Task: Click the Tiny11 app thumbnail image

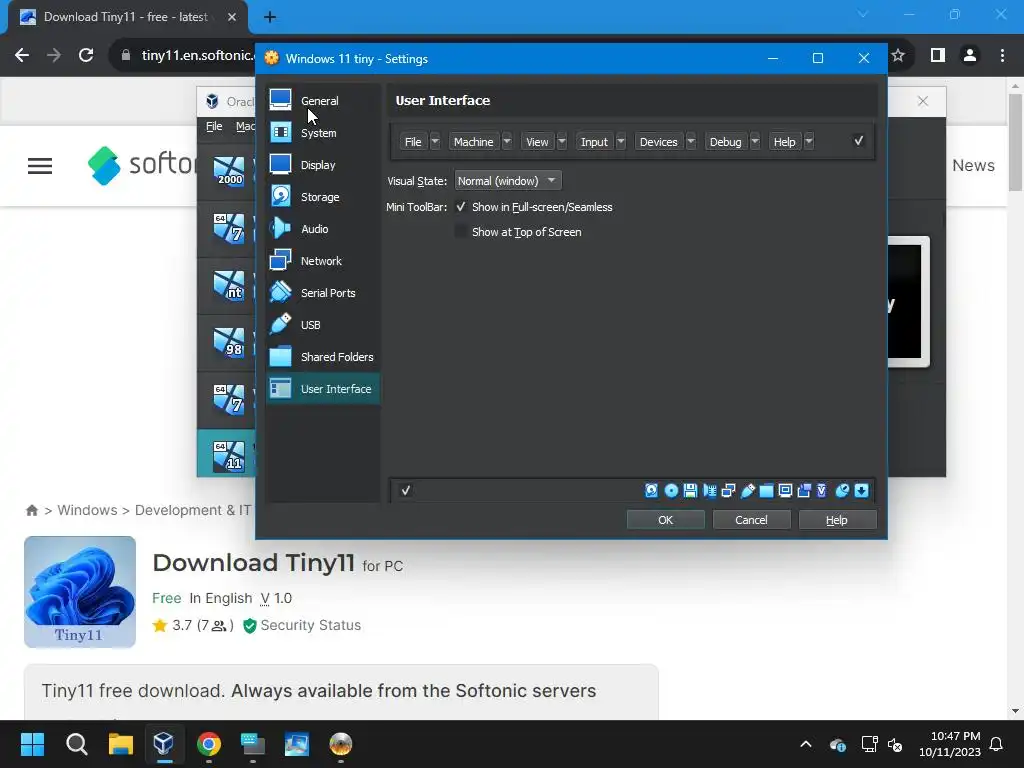Action: tap(80, 592)
